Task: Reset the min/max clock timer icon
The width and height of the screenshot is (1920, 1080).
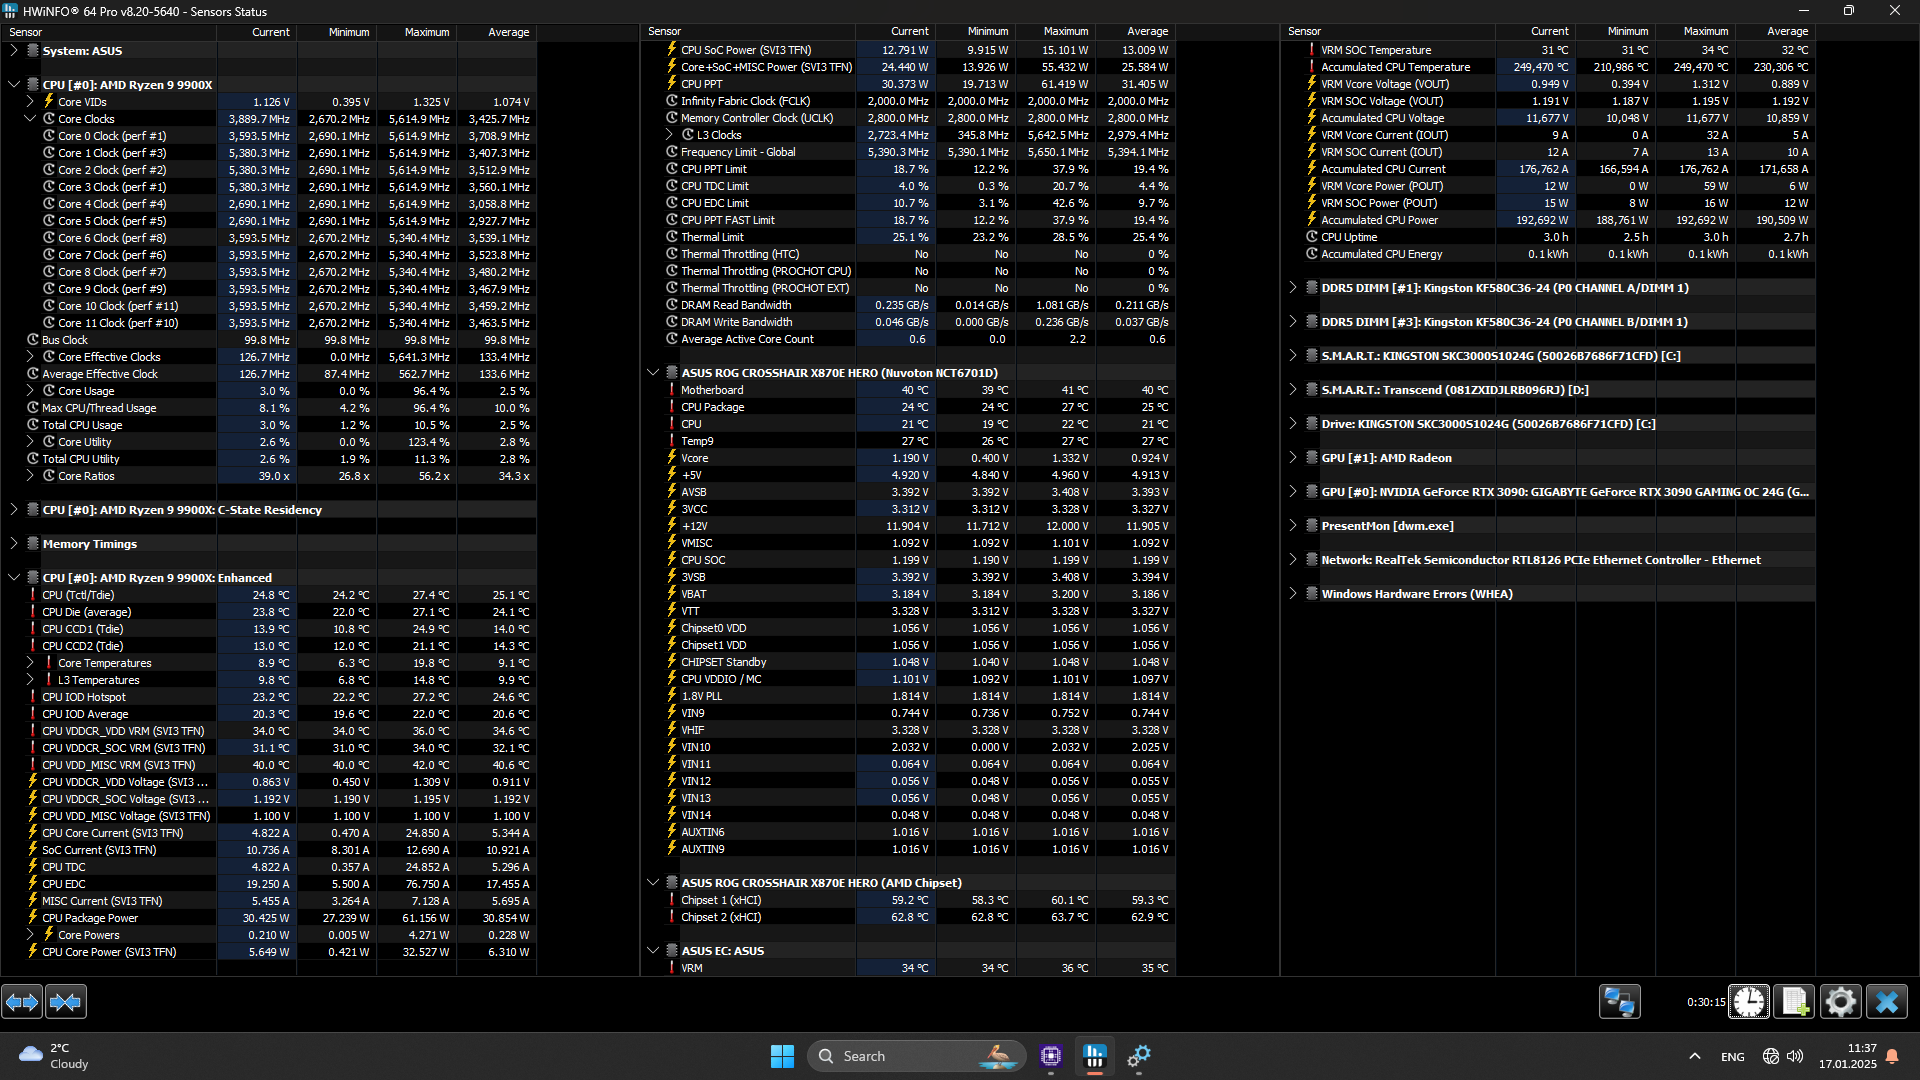Action: (1749, 1002)
